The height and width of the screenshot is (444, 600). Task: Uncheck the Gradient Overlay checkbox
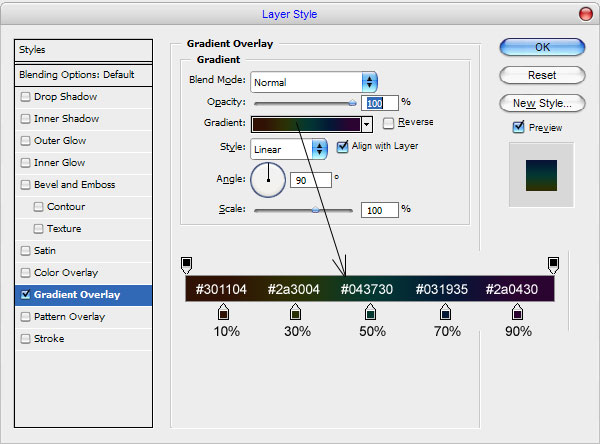click(x=25, y=295)
